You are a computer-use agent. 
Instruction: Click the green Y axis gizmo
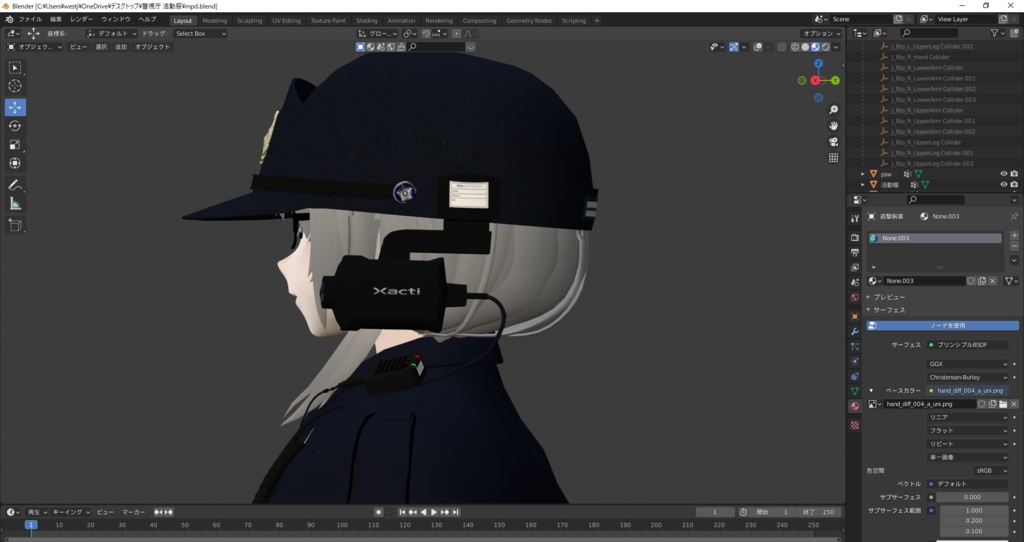tap(835, 80)
